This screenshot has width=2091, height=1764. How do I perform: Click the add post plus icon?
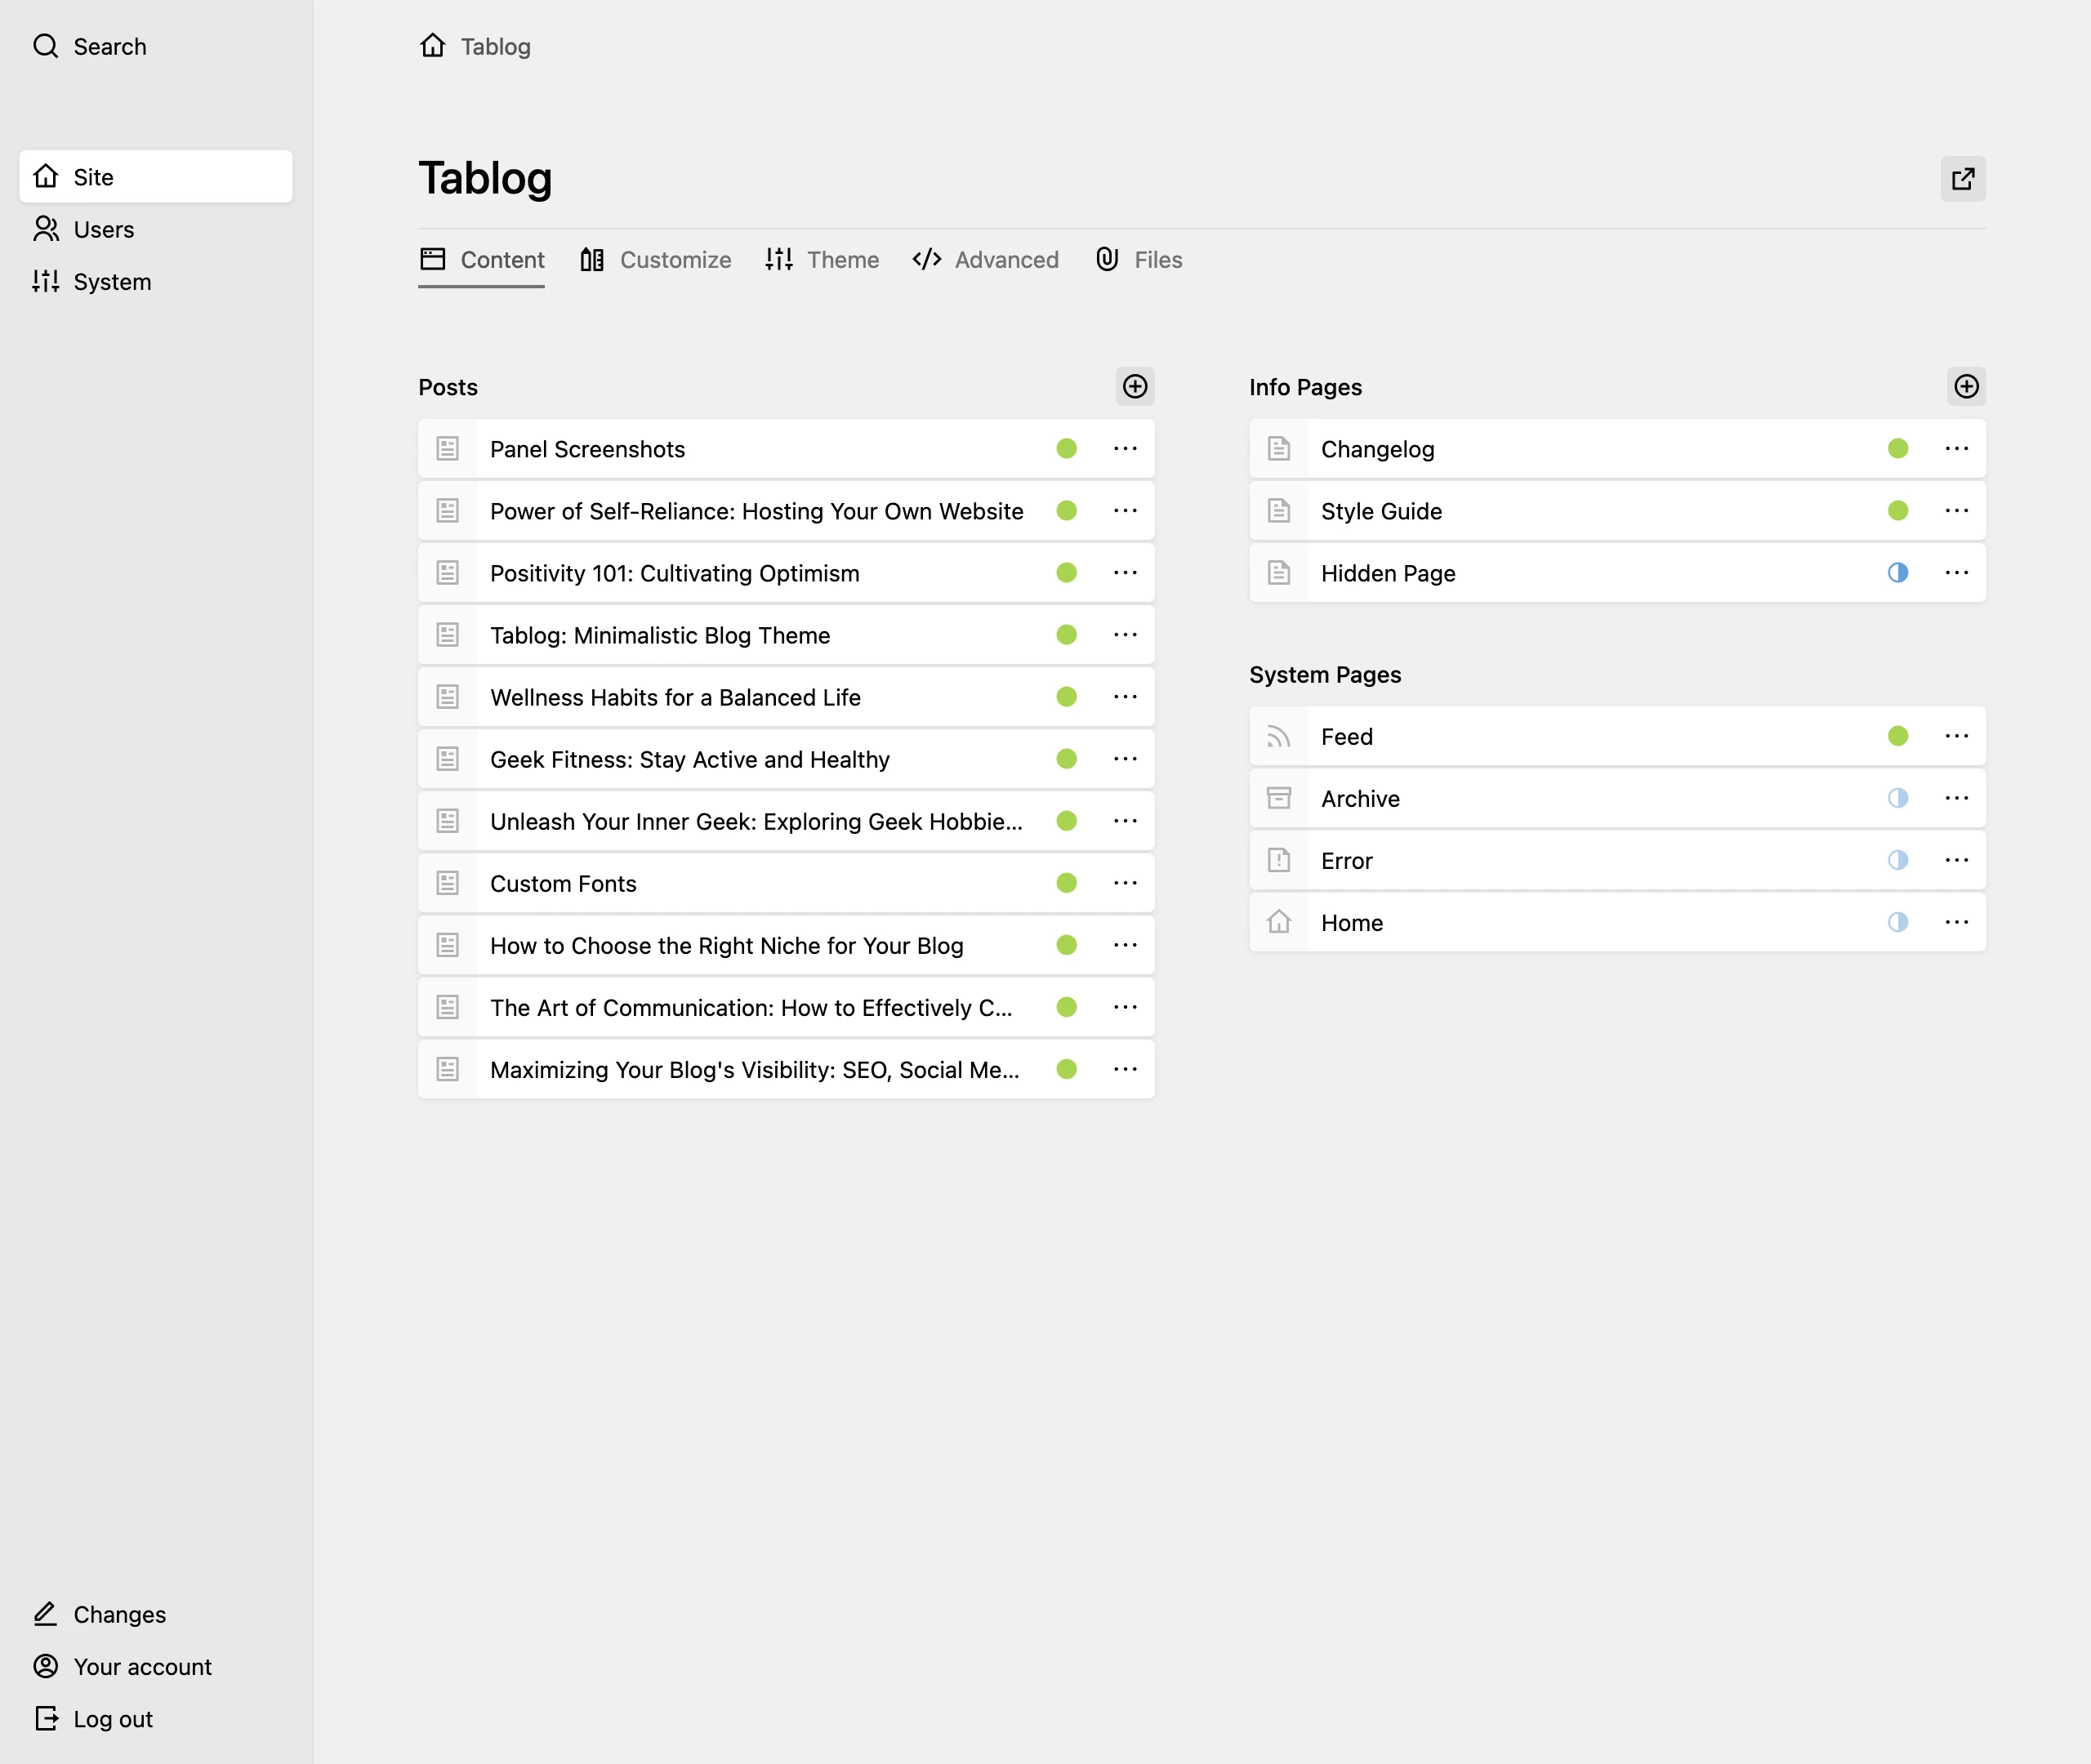pos(1134,387)
